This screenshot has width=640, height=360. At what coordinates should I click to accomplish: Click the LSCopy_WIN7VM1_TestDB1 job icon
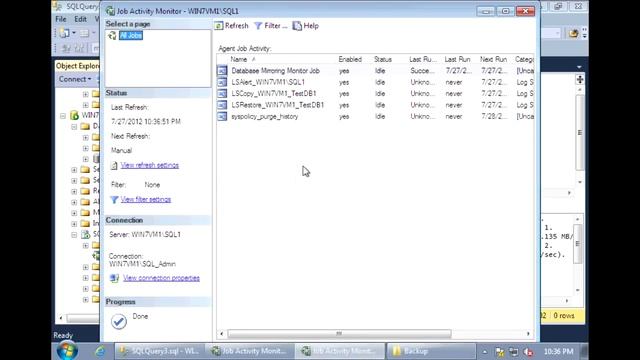click(x=222, y=93)
